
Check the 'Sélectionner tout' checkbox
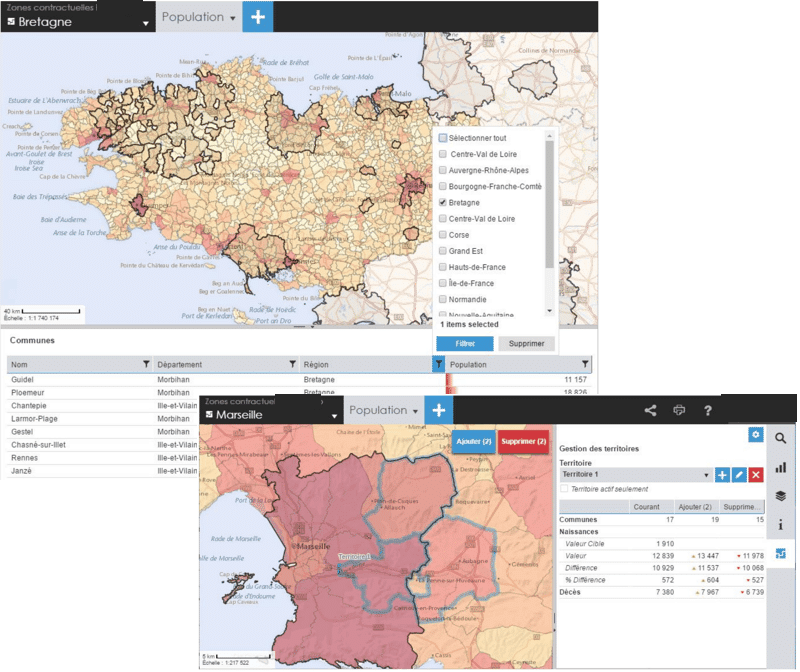443,138
